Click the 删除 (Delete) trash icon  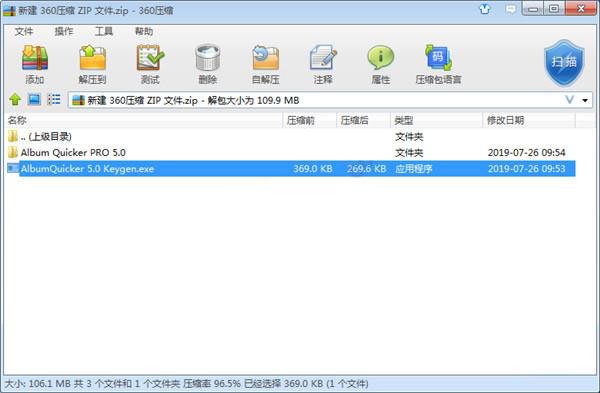(x=207, y=64)
